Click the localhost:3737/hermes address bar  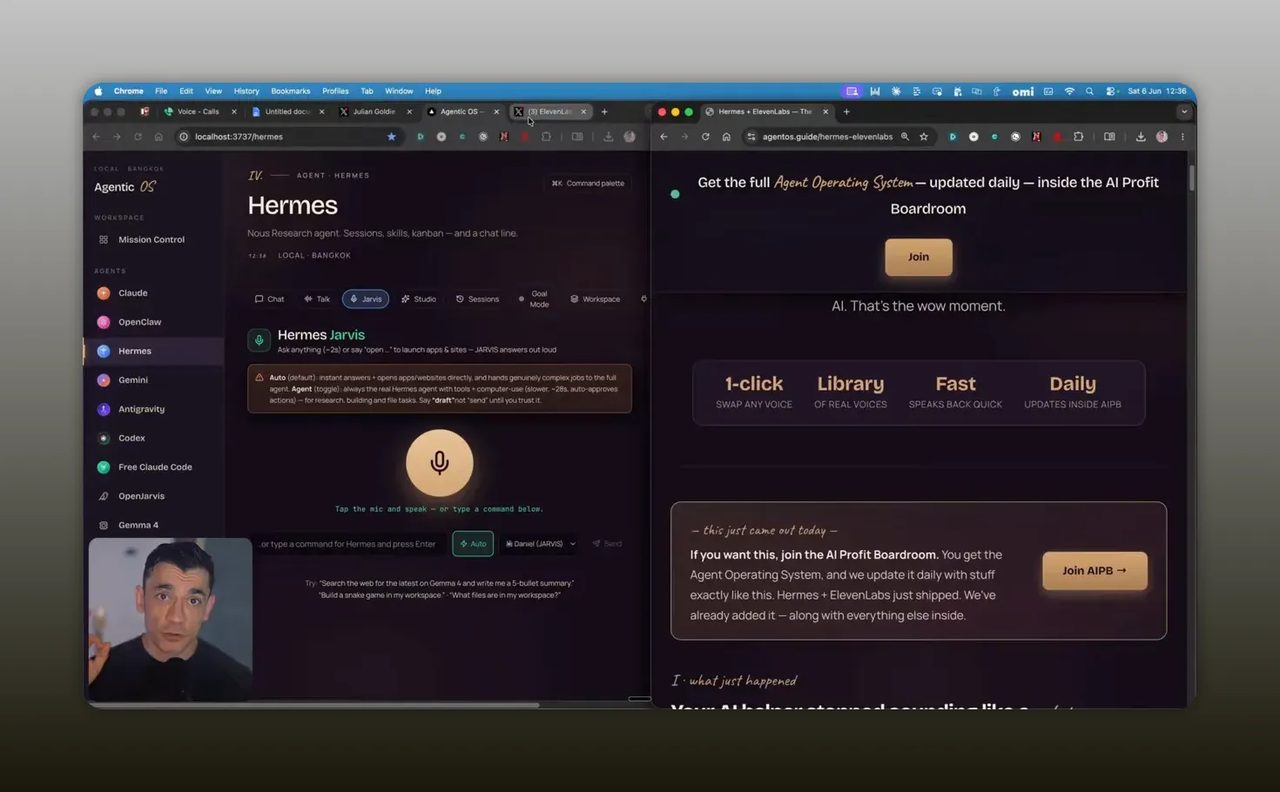[x=287, y=136]
